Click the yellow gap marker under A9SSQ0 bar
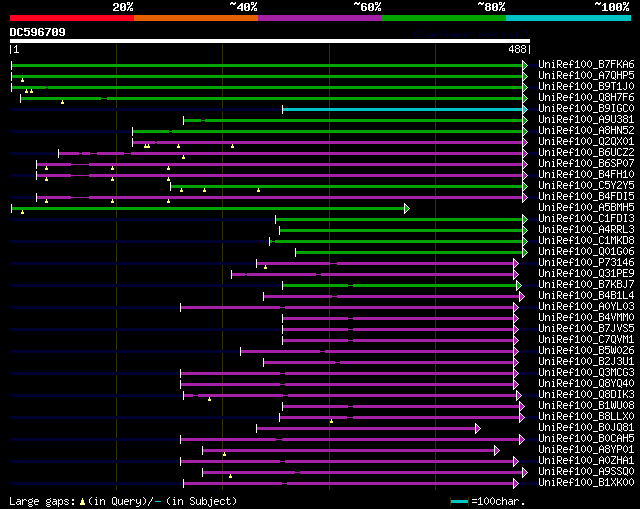Screen dimensions: 640x509 click(231, 476)
